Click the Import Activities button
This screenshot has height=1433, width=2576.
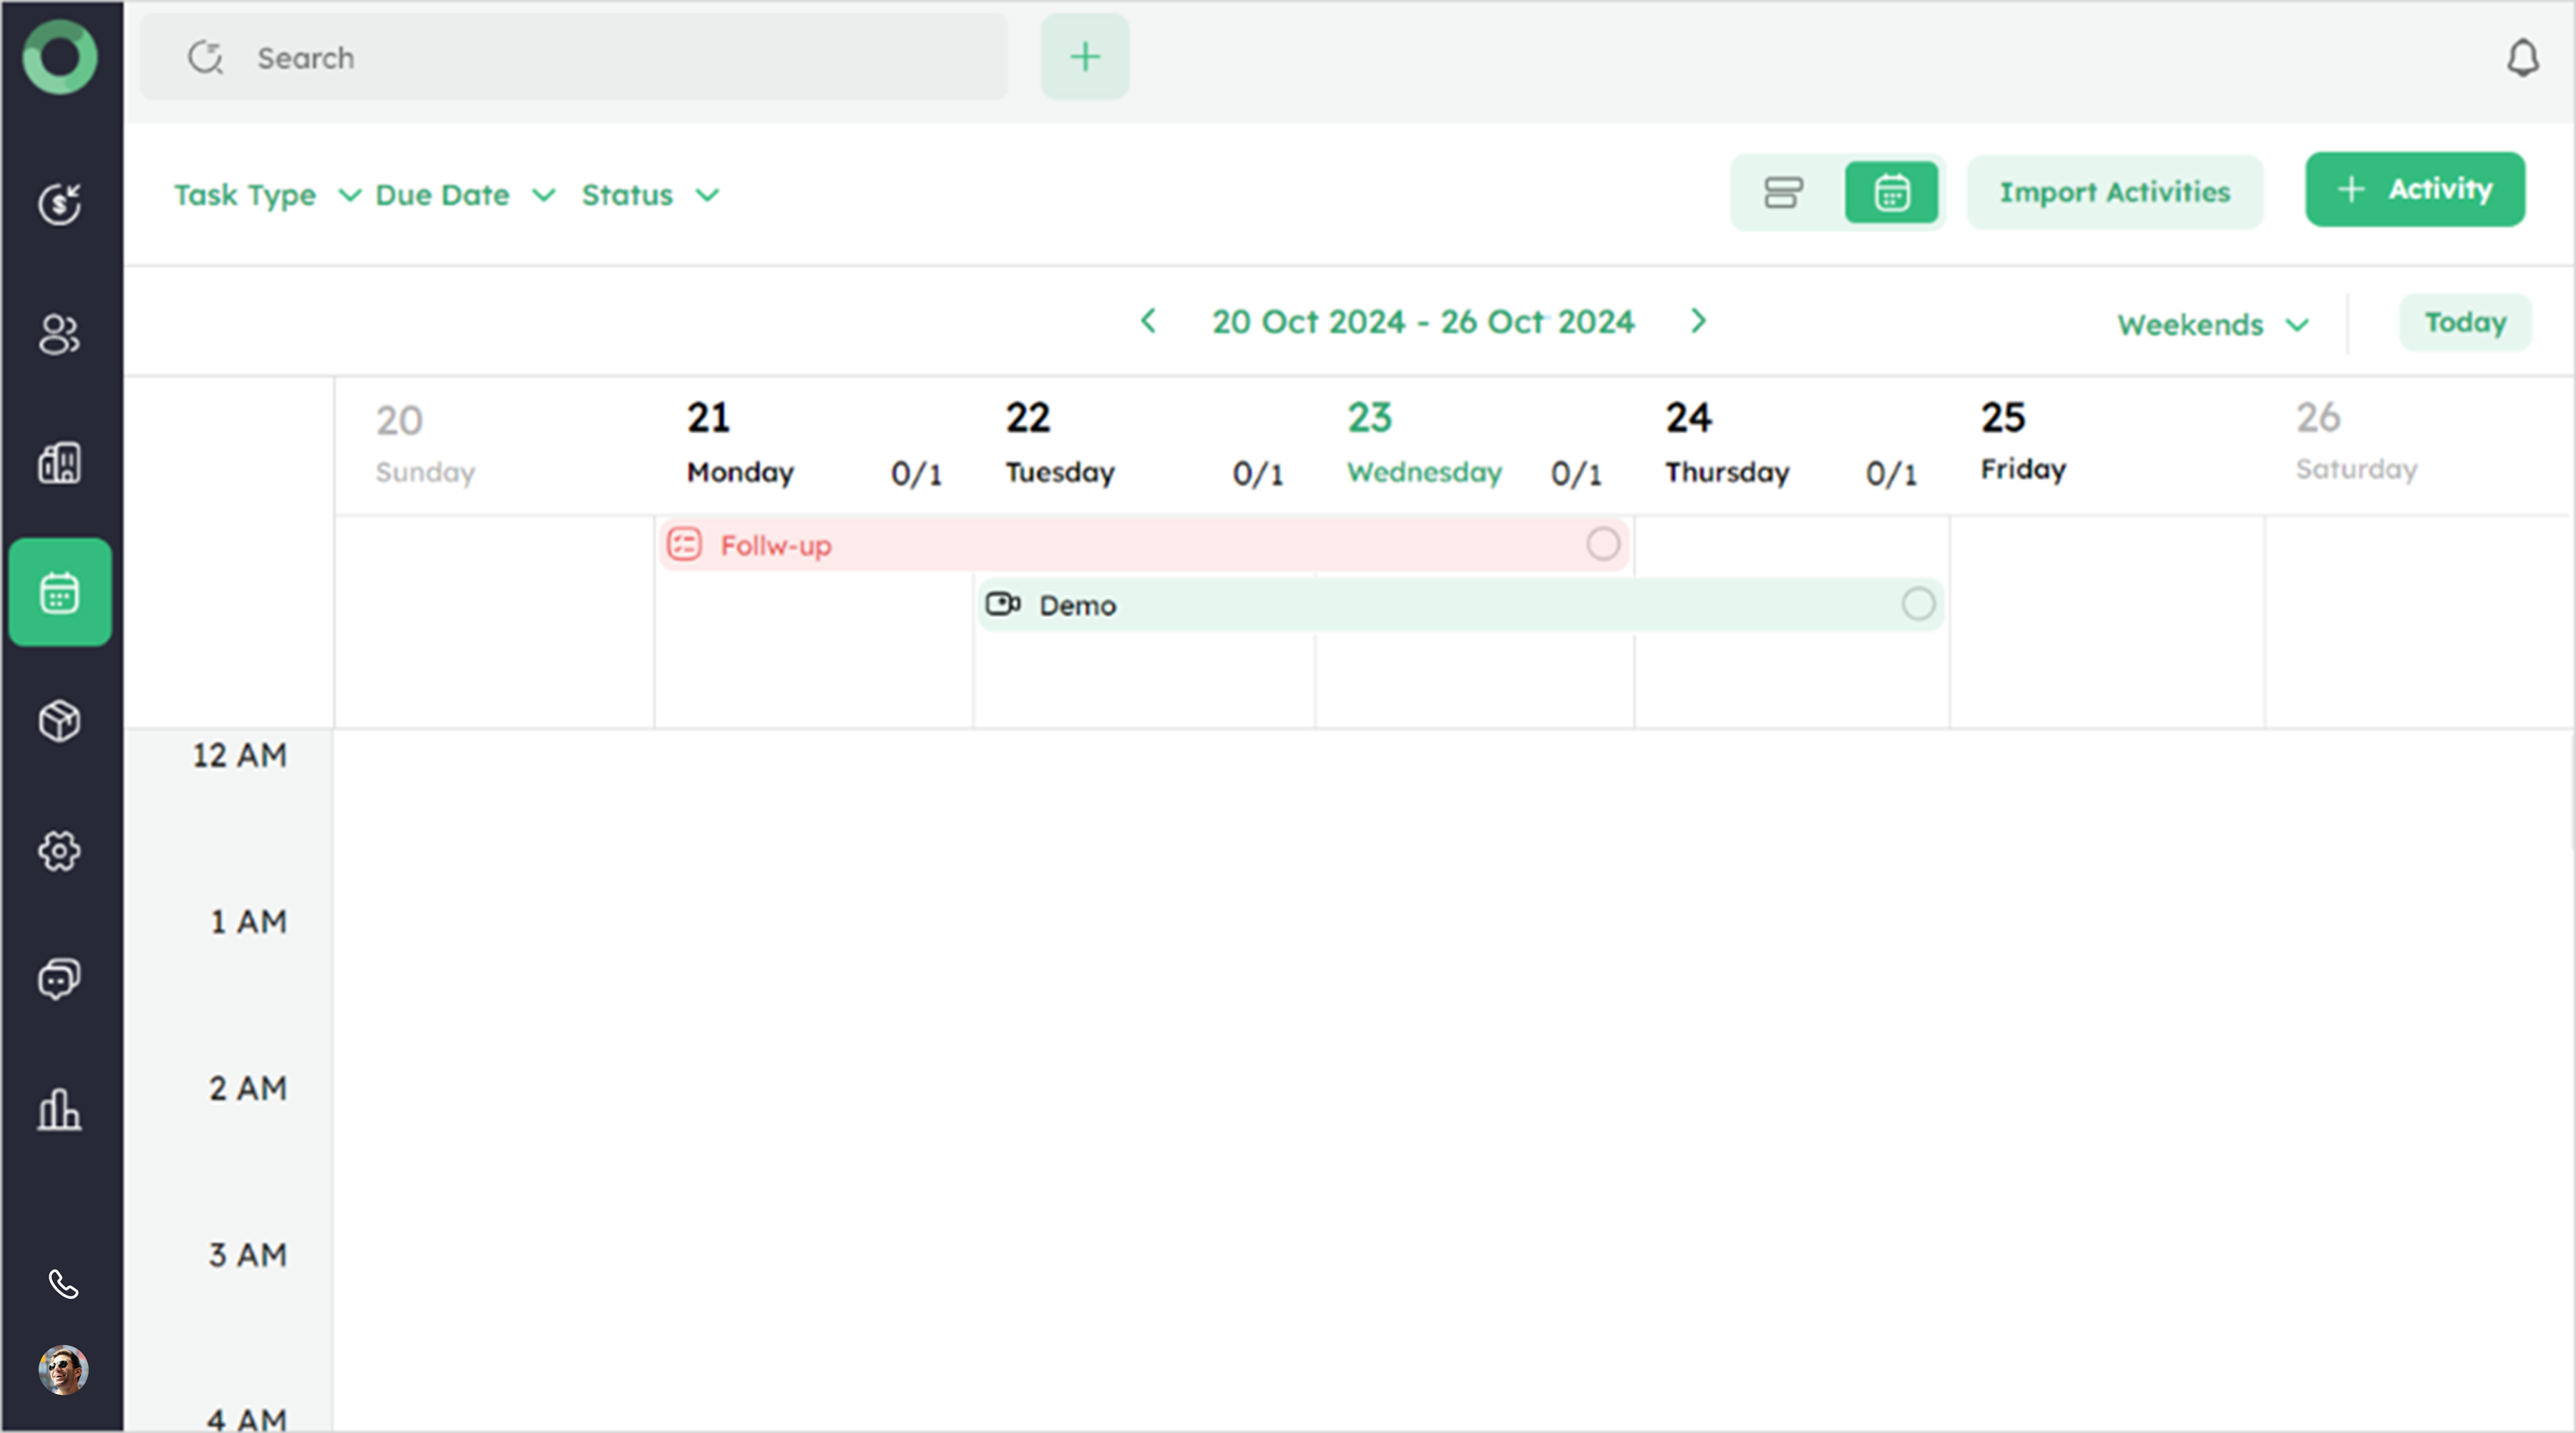point(2114,192)
